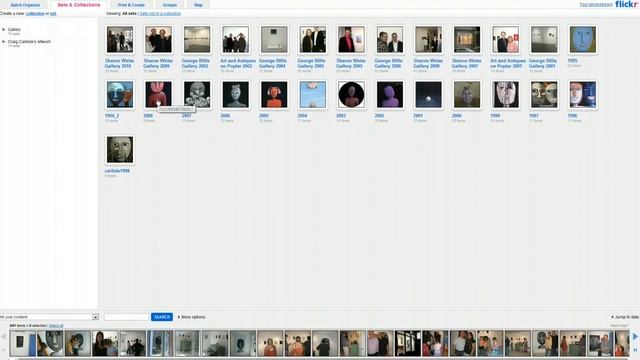Open the 2003 round figure set thumbnail

[x=351, y=95]
